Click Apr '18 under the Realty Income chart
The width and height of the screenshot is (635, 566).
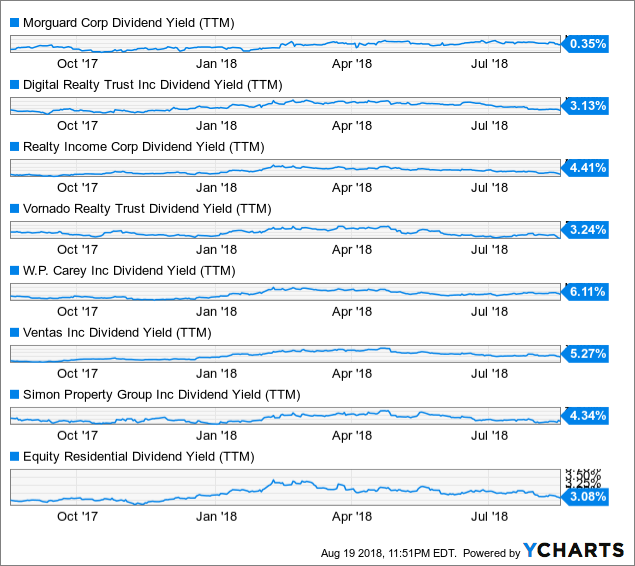(x=352, y=188)
